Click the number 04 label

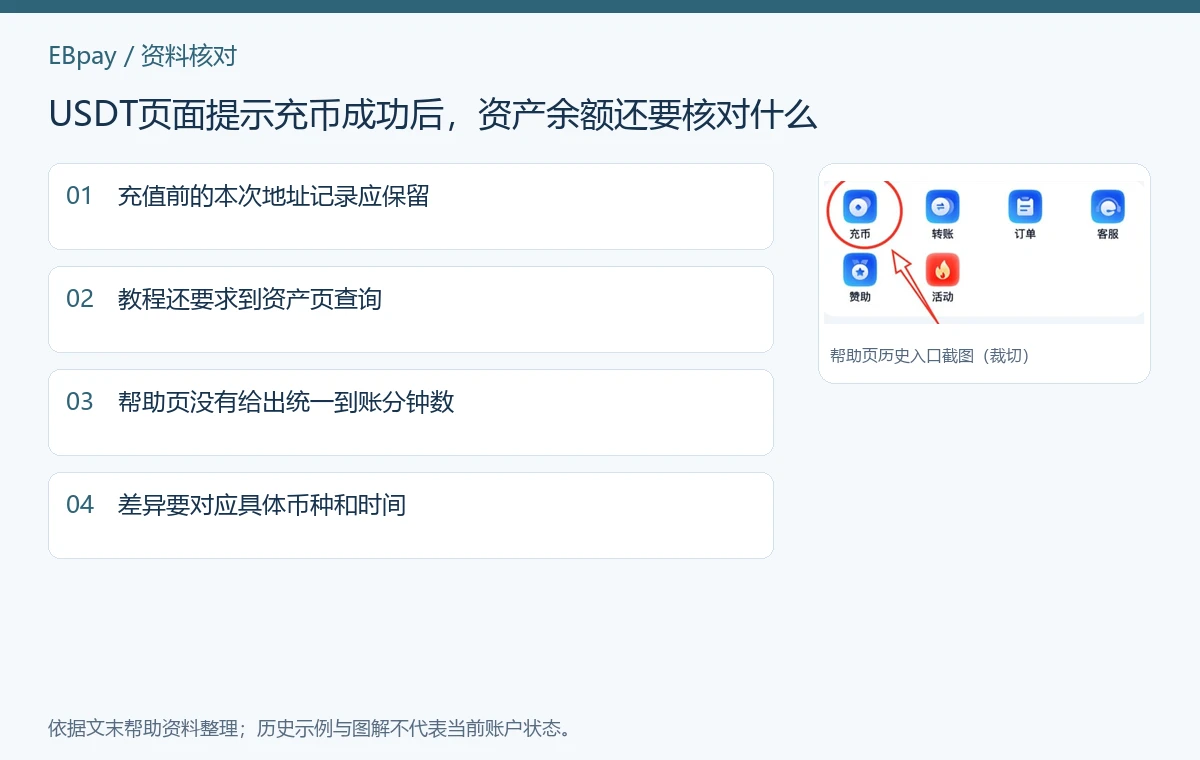pyautogui.click(x=80, y=505)
